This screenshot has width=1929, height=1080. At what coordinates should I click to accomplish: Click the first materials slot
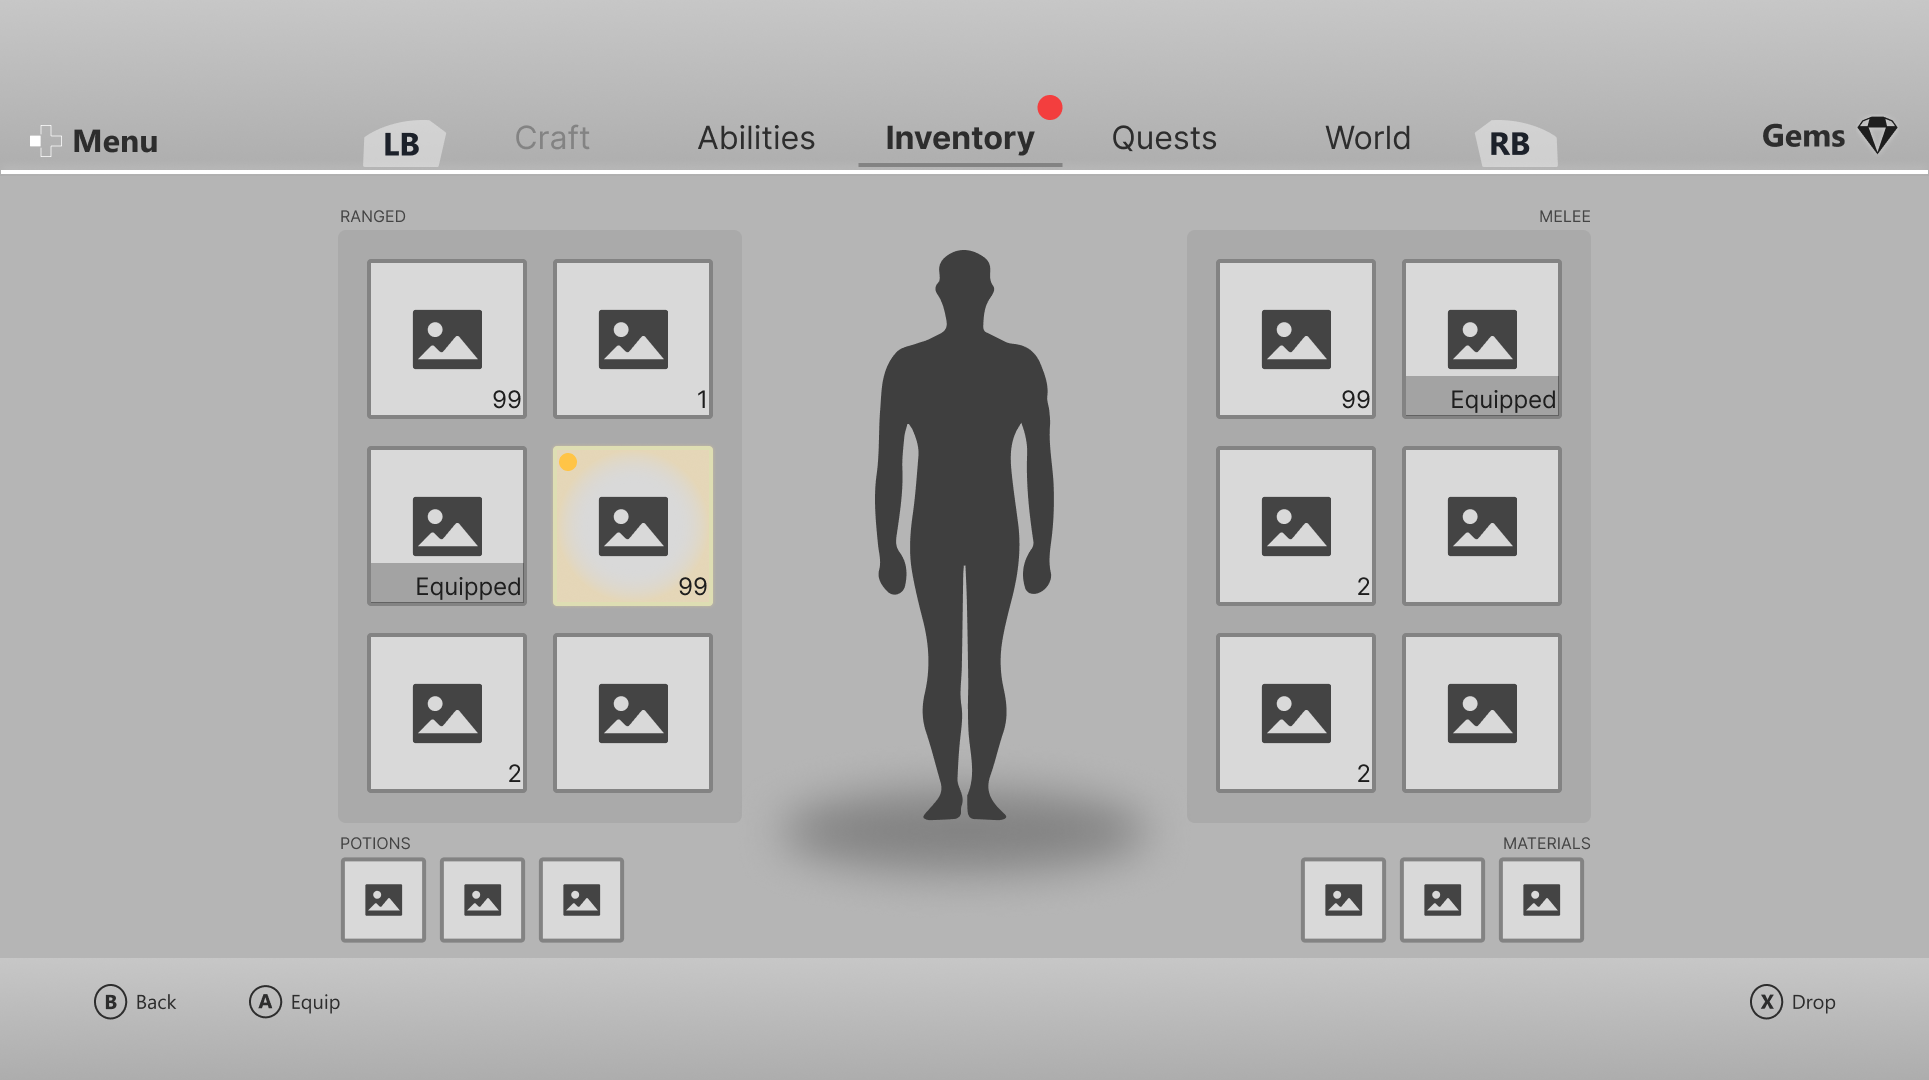pos(1341,899)
